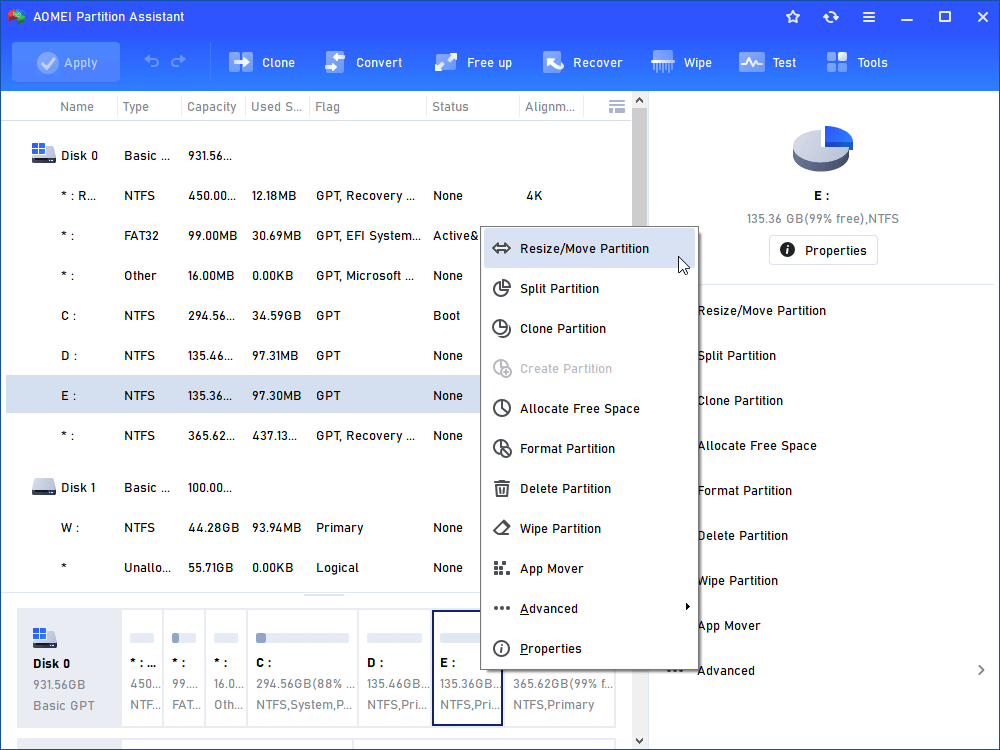
Task: Click the Properties button under E: drive
Action: pos(823,250)
